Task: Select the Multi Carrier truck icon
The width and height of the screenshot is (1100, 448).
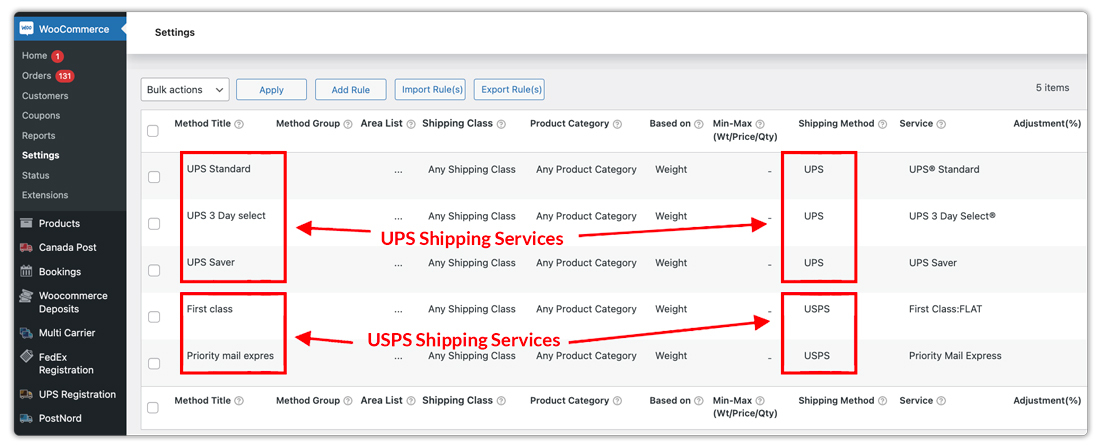Action: (x=26, y=333)
